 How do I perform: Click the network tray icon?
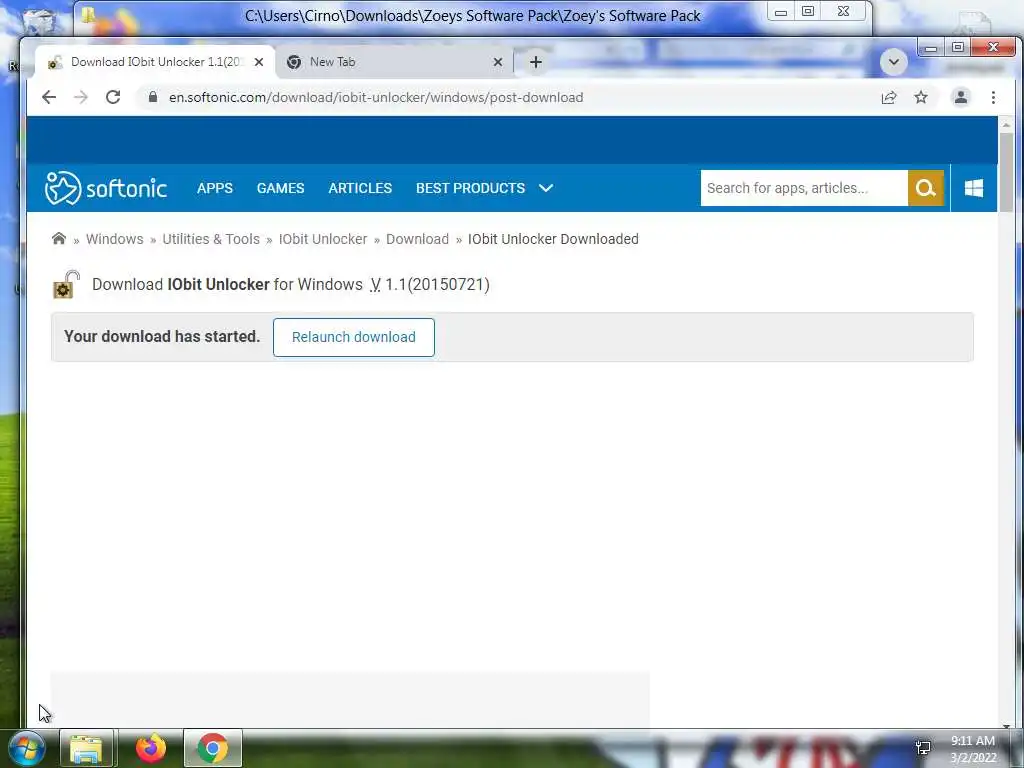(923, 748)
